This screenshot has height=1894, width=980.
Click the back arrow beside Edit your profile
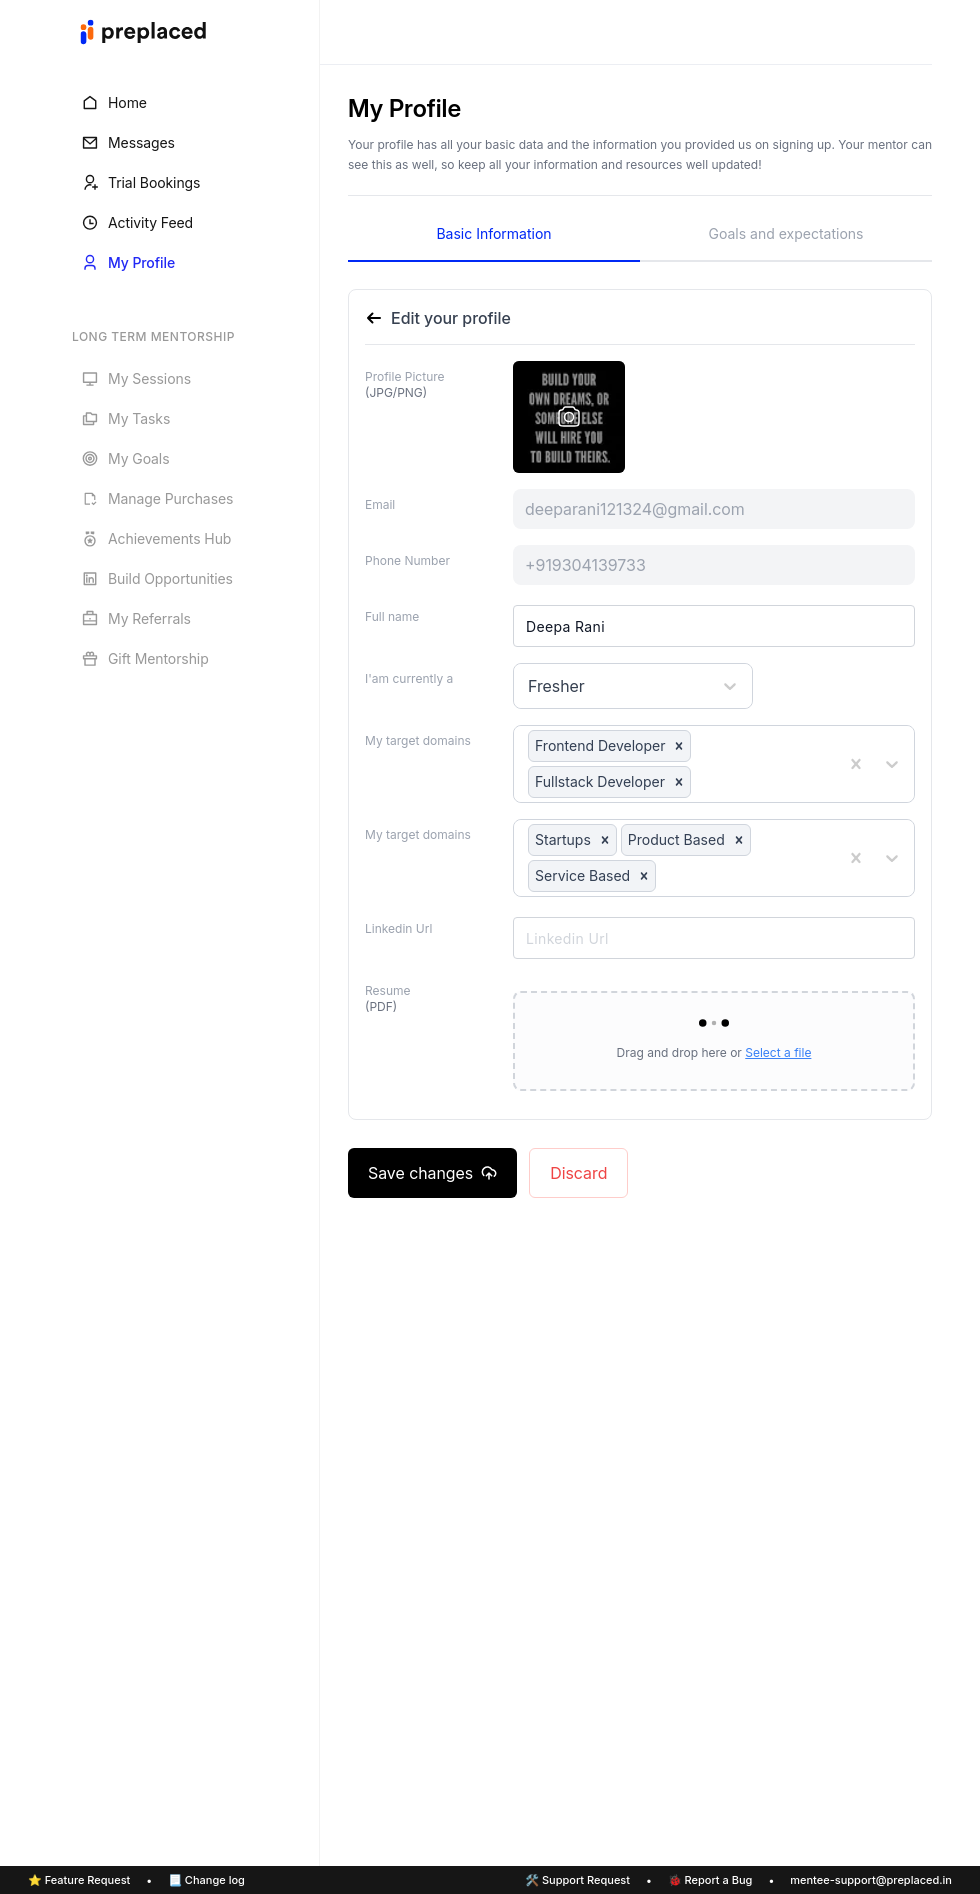[x=374, y=318]
